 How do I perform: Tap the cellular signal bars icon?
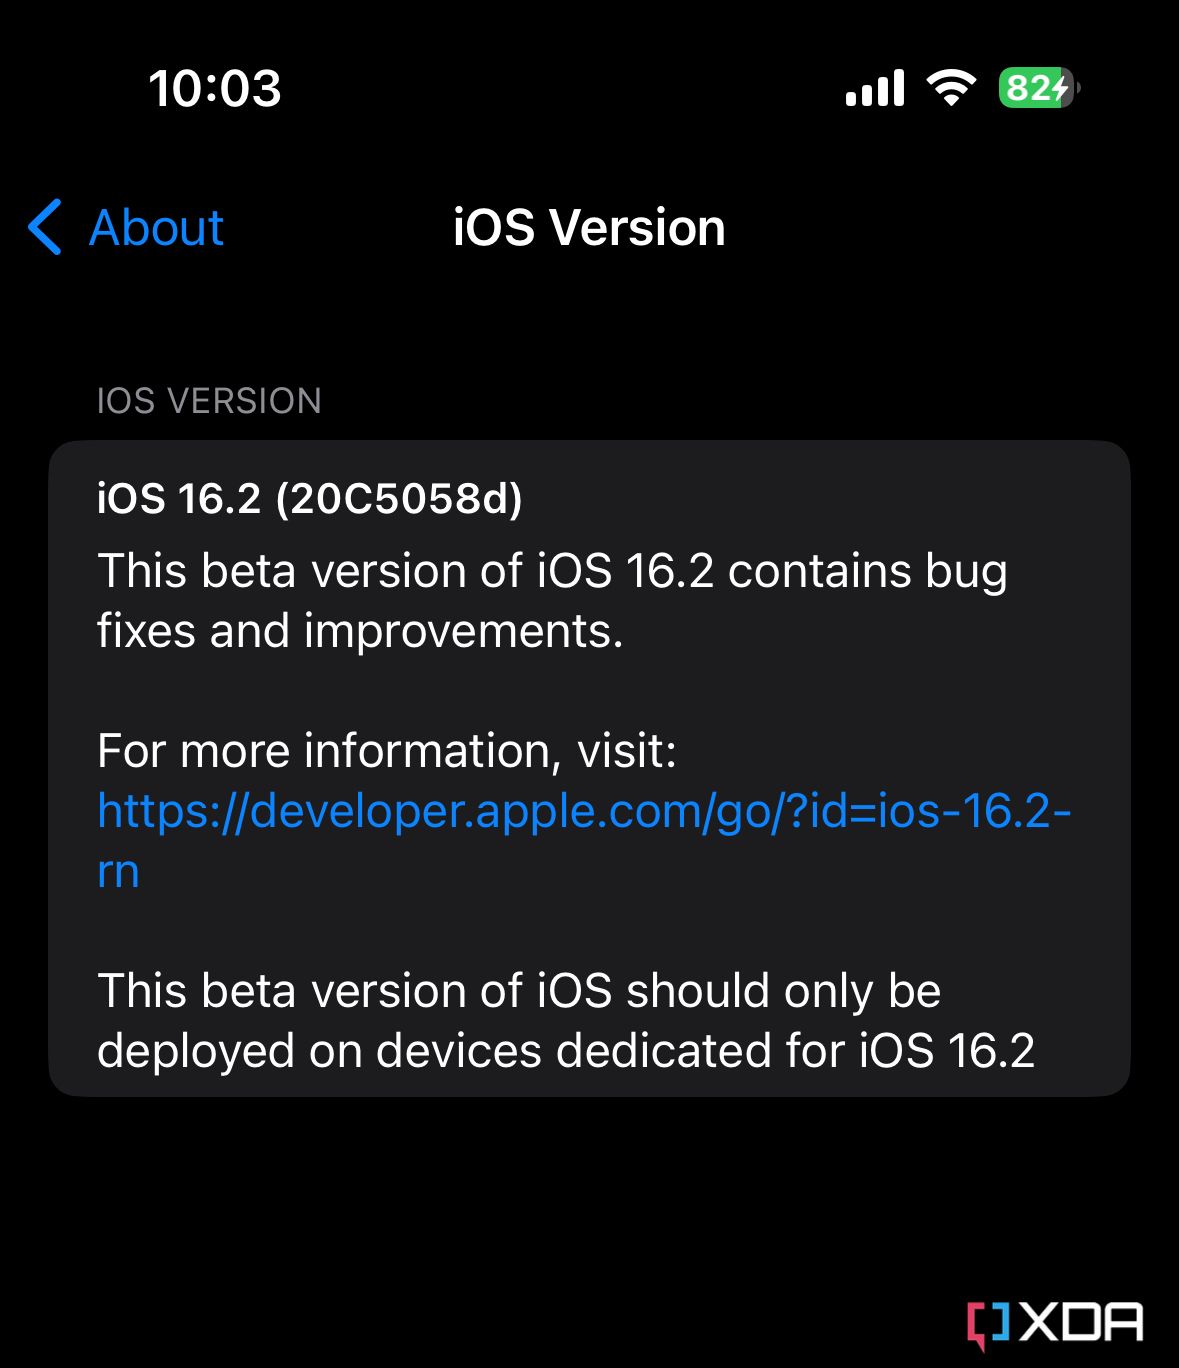[x=875, y=88]
